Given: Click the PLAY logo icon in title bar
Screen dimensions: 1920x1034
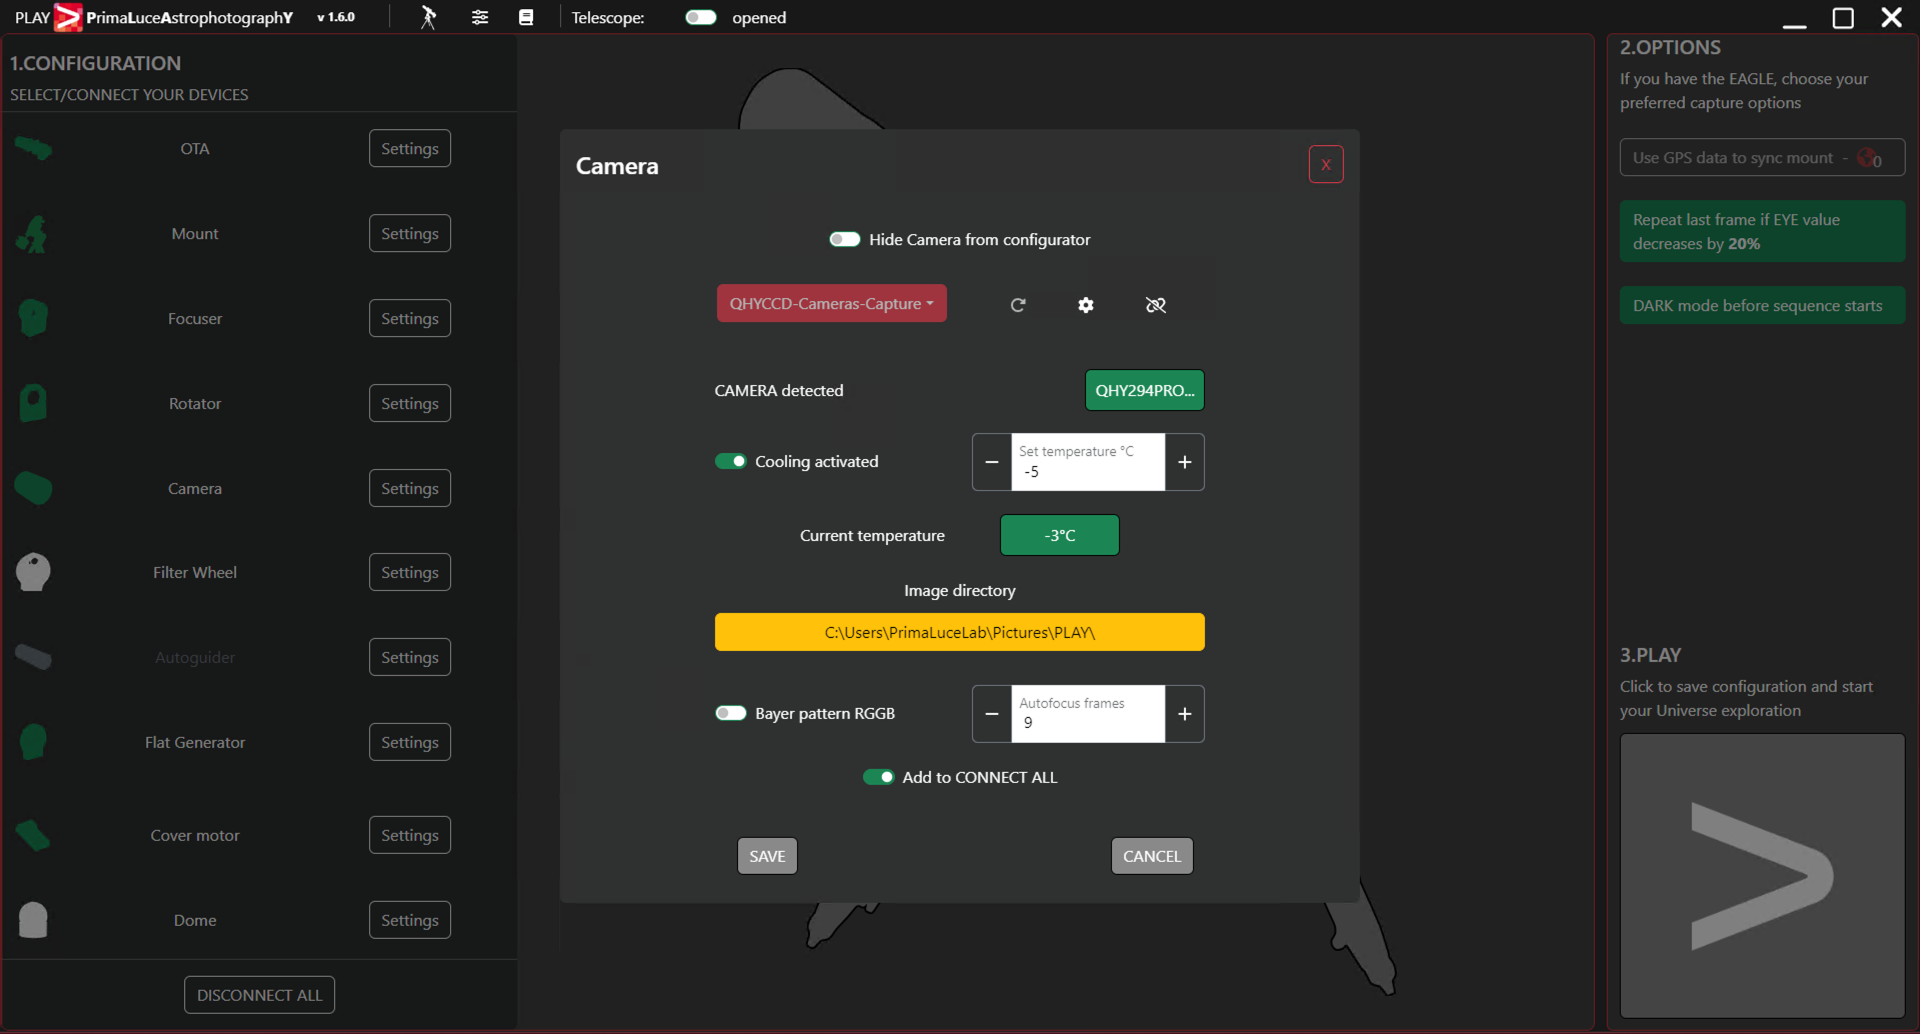Looking at the screenshot, I should pyautogui.click(x=67, y=17).
